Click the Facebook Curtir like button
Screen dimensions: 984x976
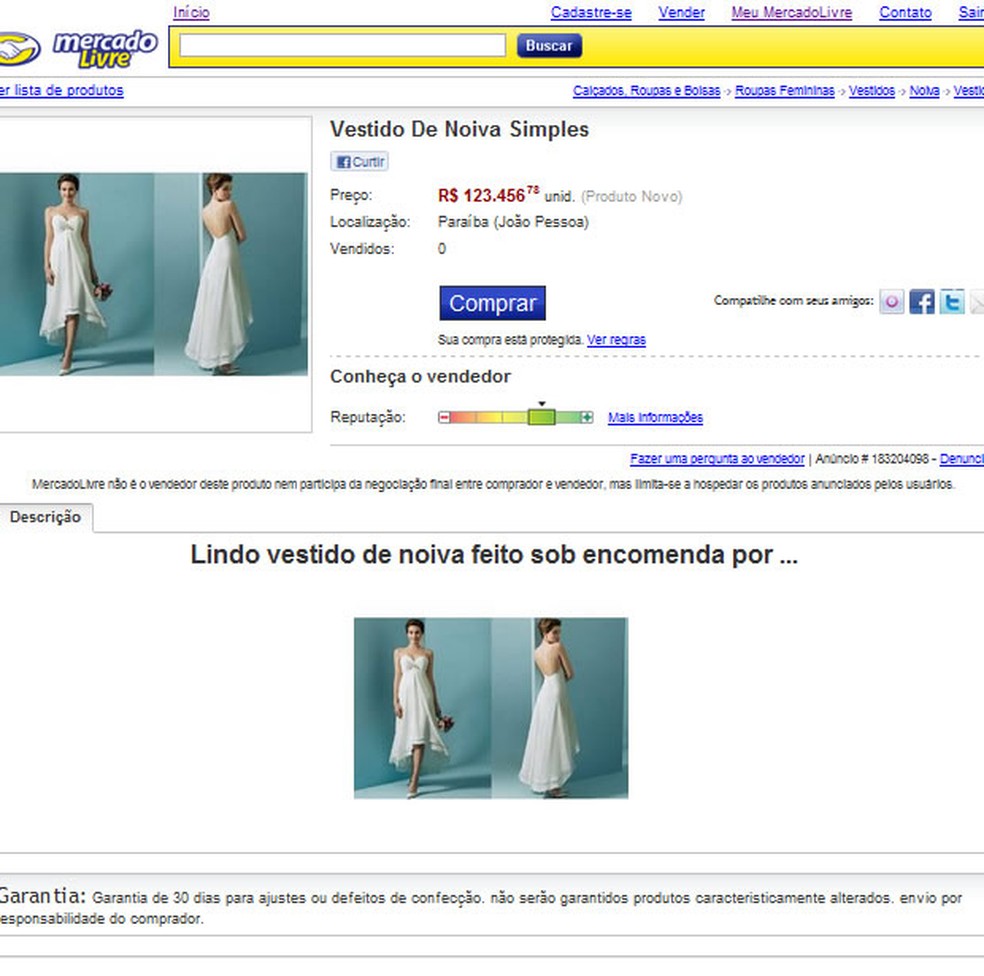[x=360, y=162]
